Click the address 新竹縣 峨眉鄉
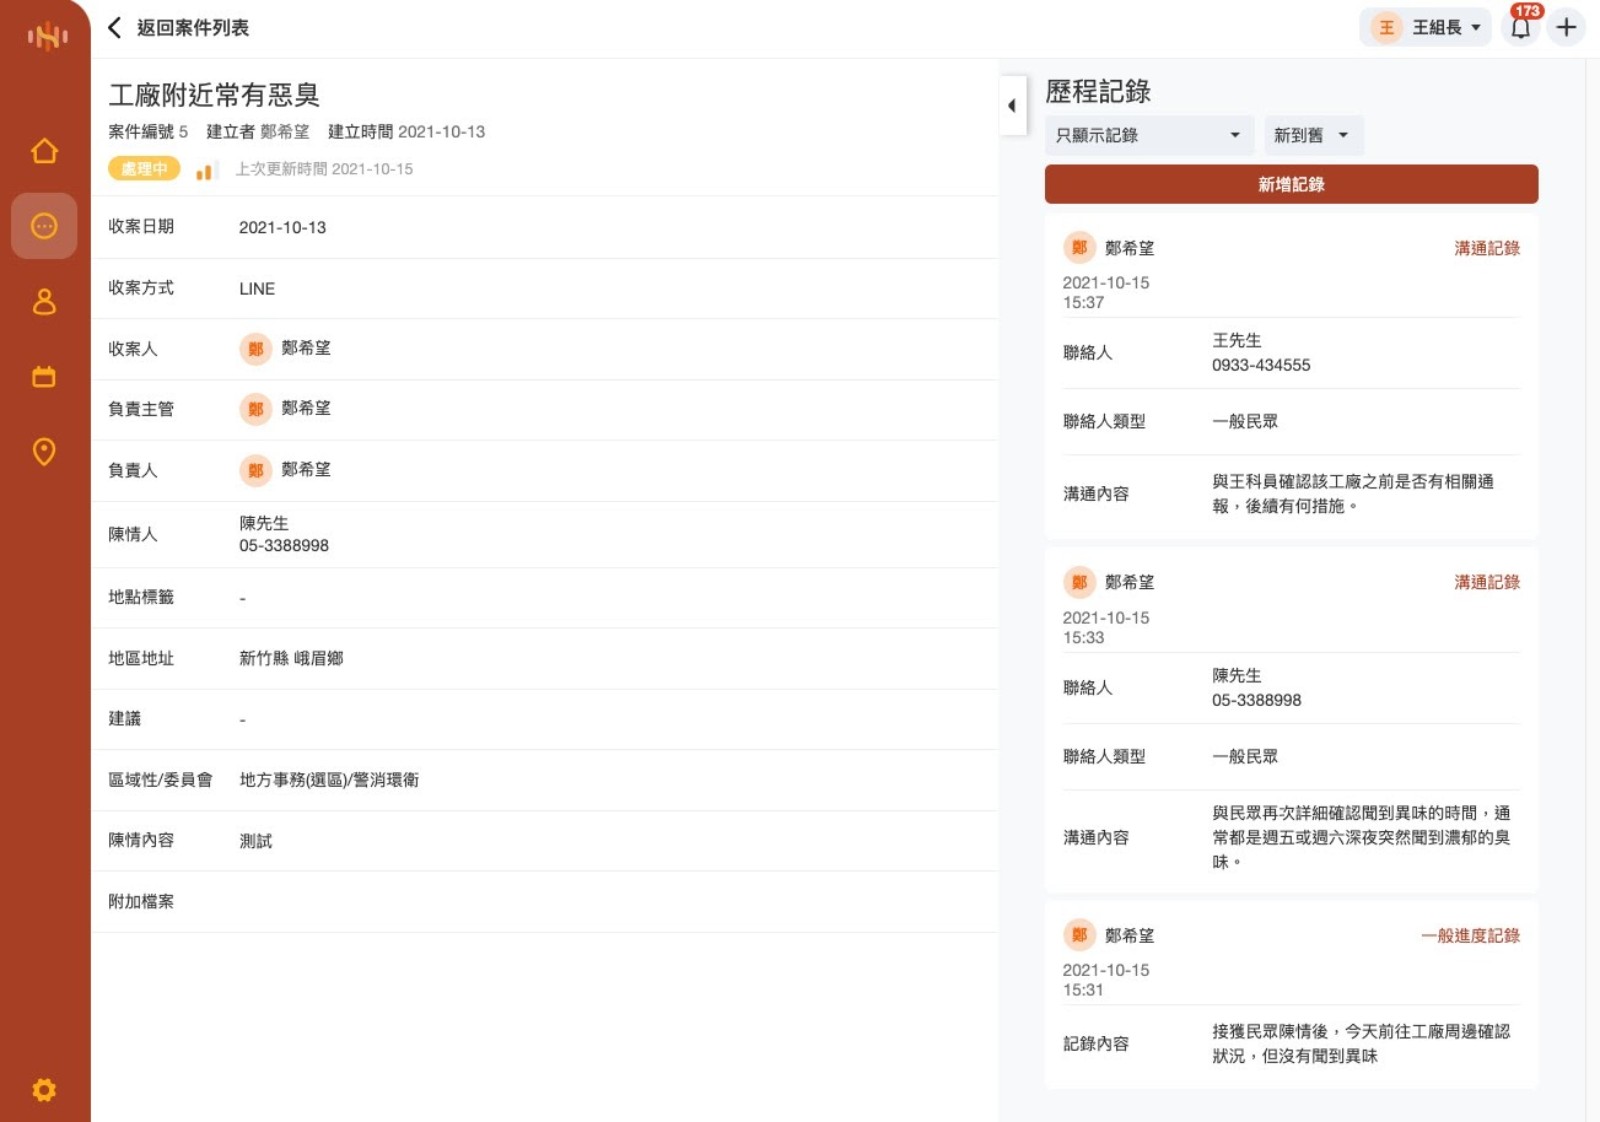The height and width of the screenshot is (1122, 1600). coord(291,658)
